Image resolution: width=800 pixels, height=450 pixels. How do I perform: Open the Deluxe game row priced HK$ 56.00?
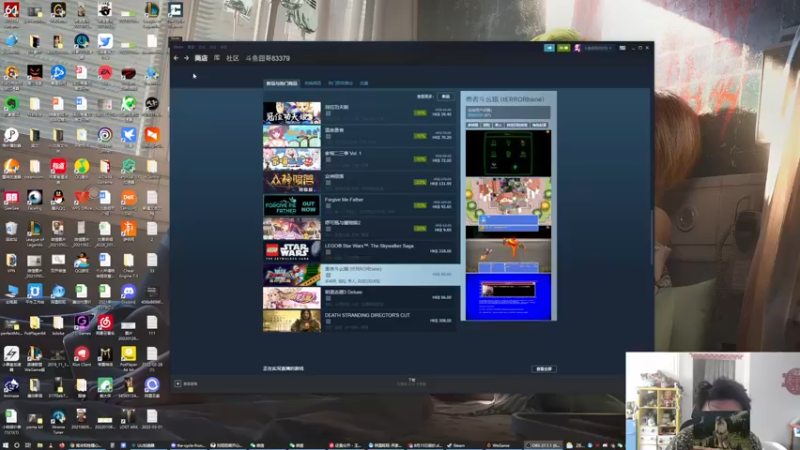coord(359,298)
